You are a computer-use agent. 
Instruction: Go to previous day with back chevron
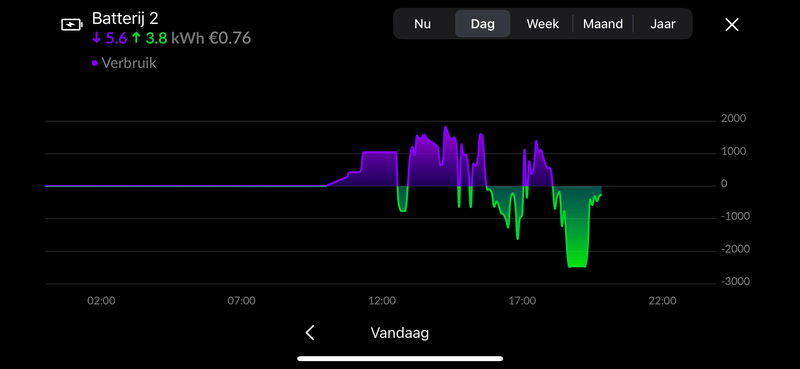click(310, 333)
